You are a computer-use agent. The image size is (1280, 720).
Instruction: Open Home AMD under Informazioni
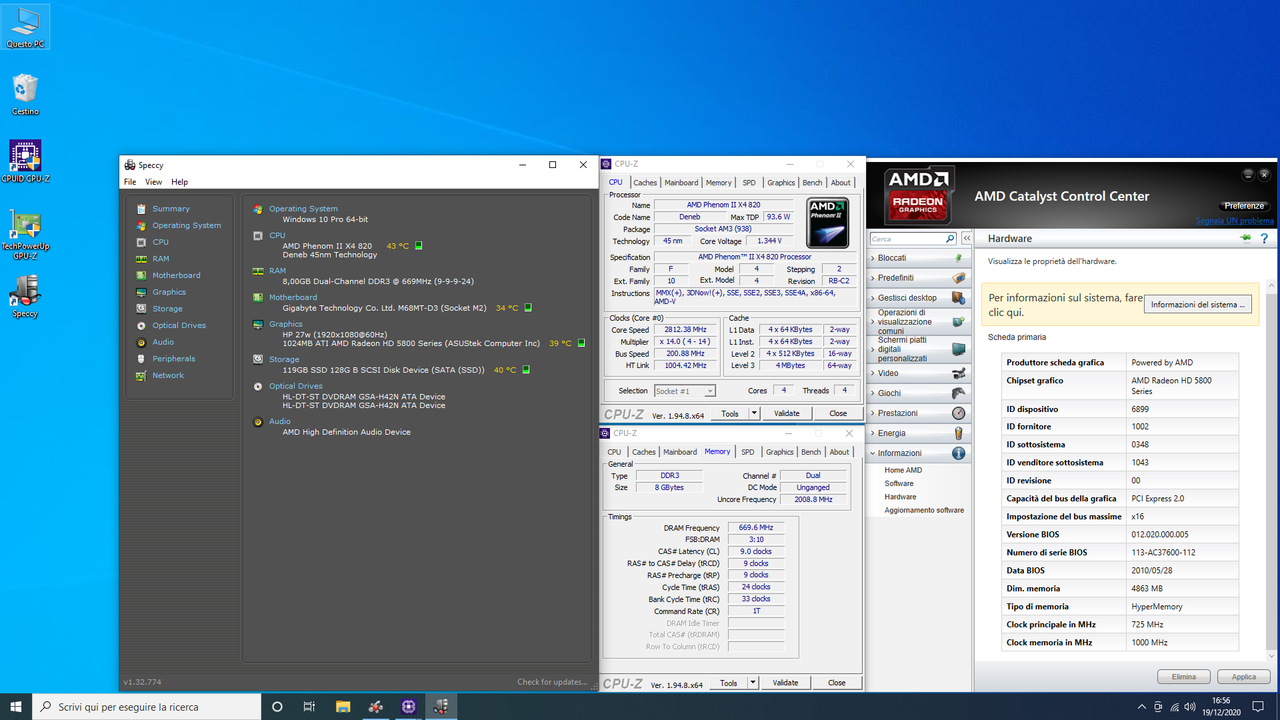point(903,470)
